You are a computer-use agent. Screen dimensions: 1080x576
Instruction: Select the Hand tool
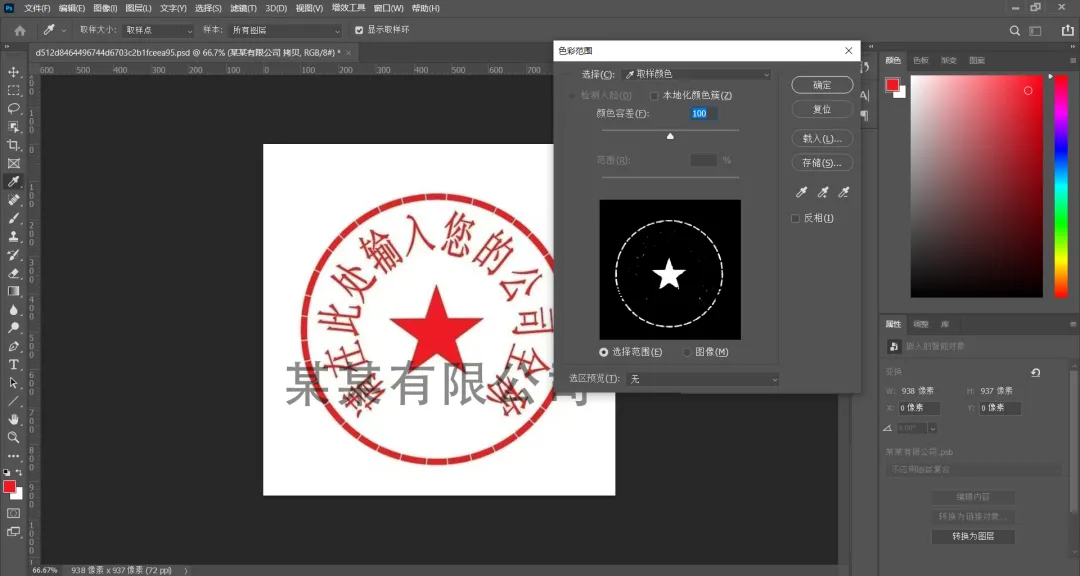click(x=13, y=419)
